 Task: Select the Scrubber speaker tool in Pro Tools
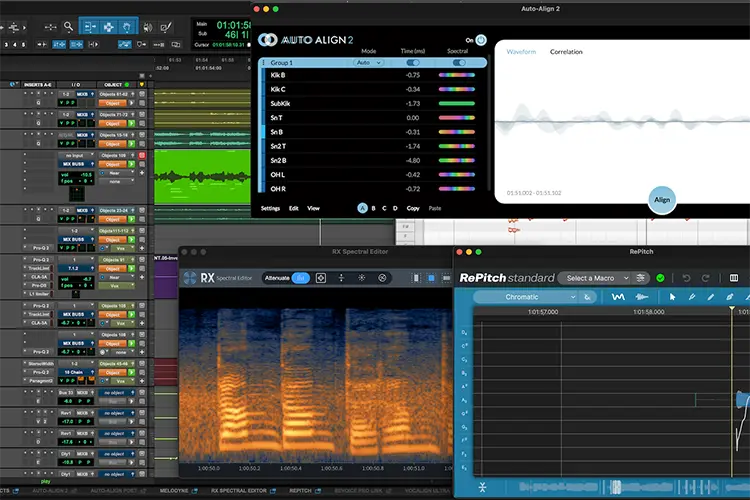(x=148, y=27)
